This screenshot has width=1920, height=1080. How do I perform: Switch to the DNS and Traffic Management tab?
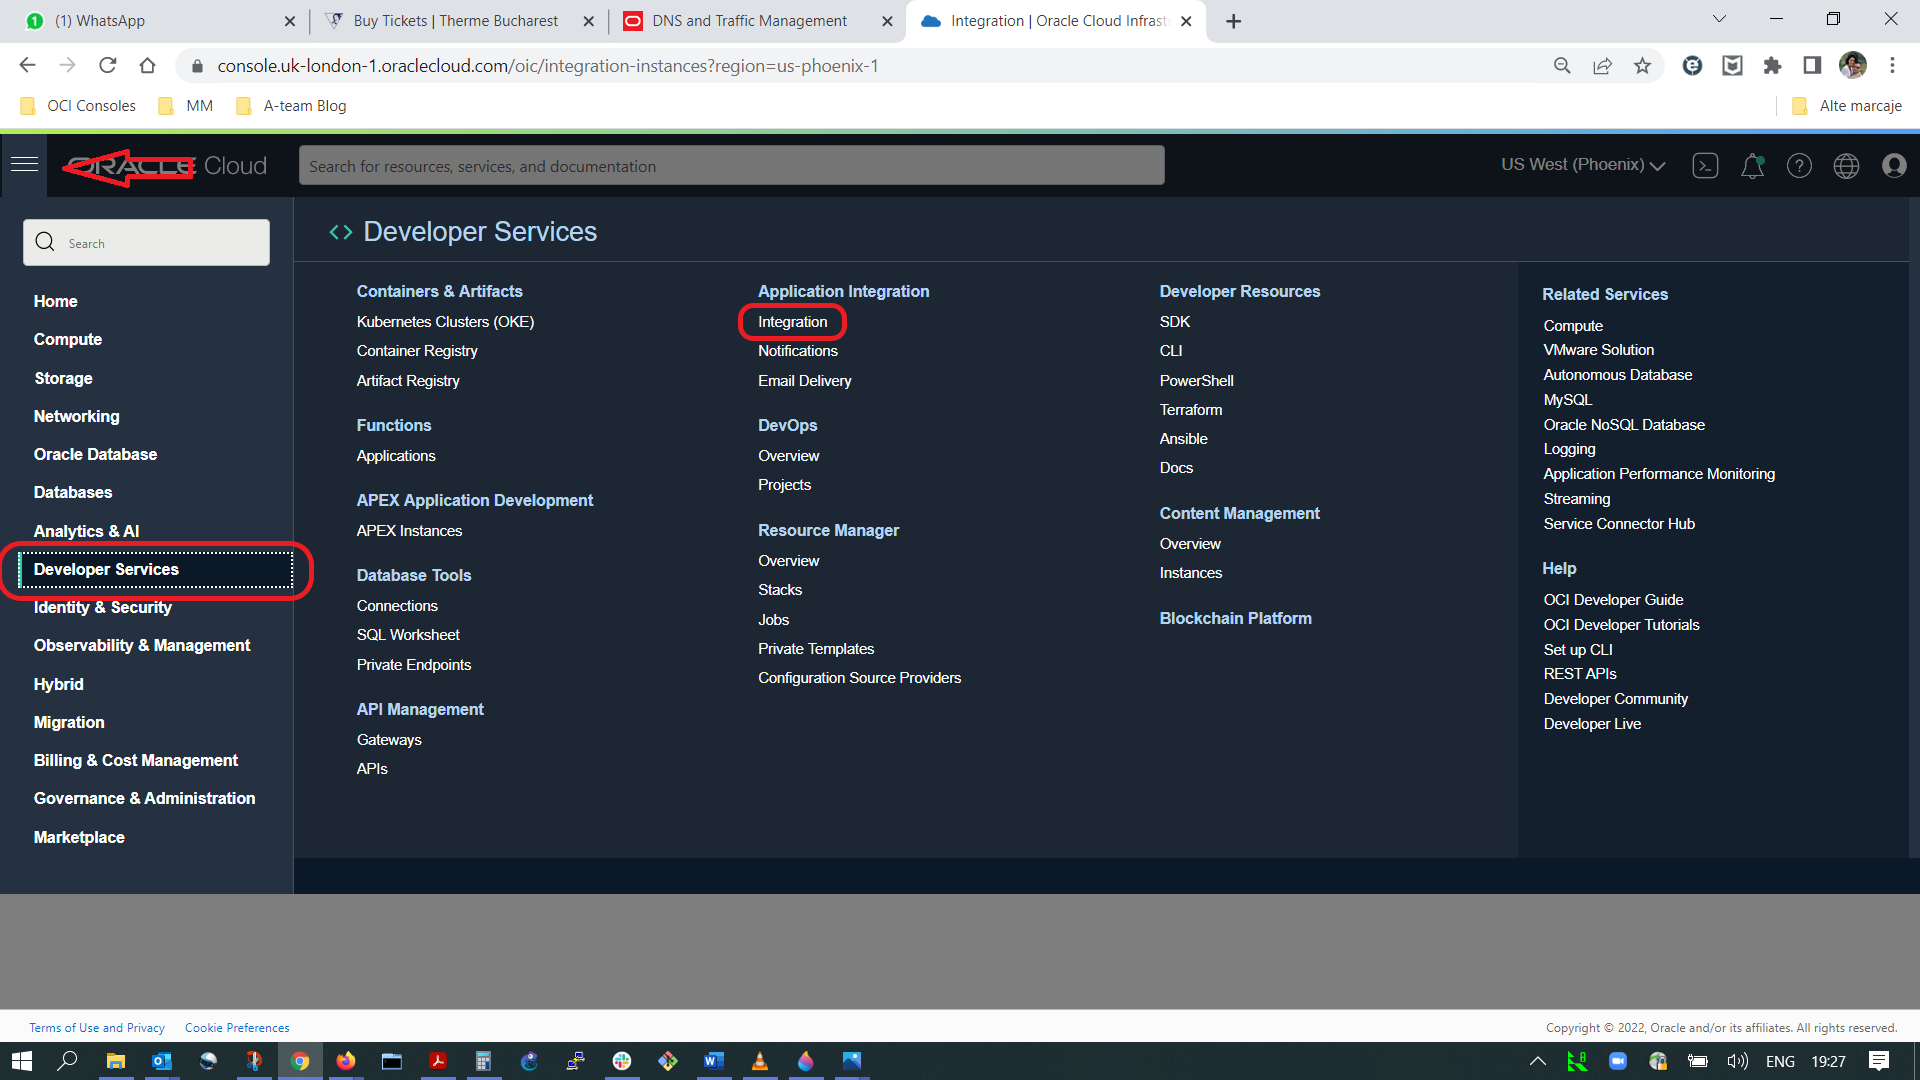click(749, 21)
